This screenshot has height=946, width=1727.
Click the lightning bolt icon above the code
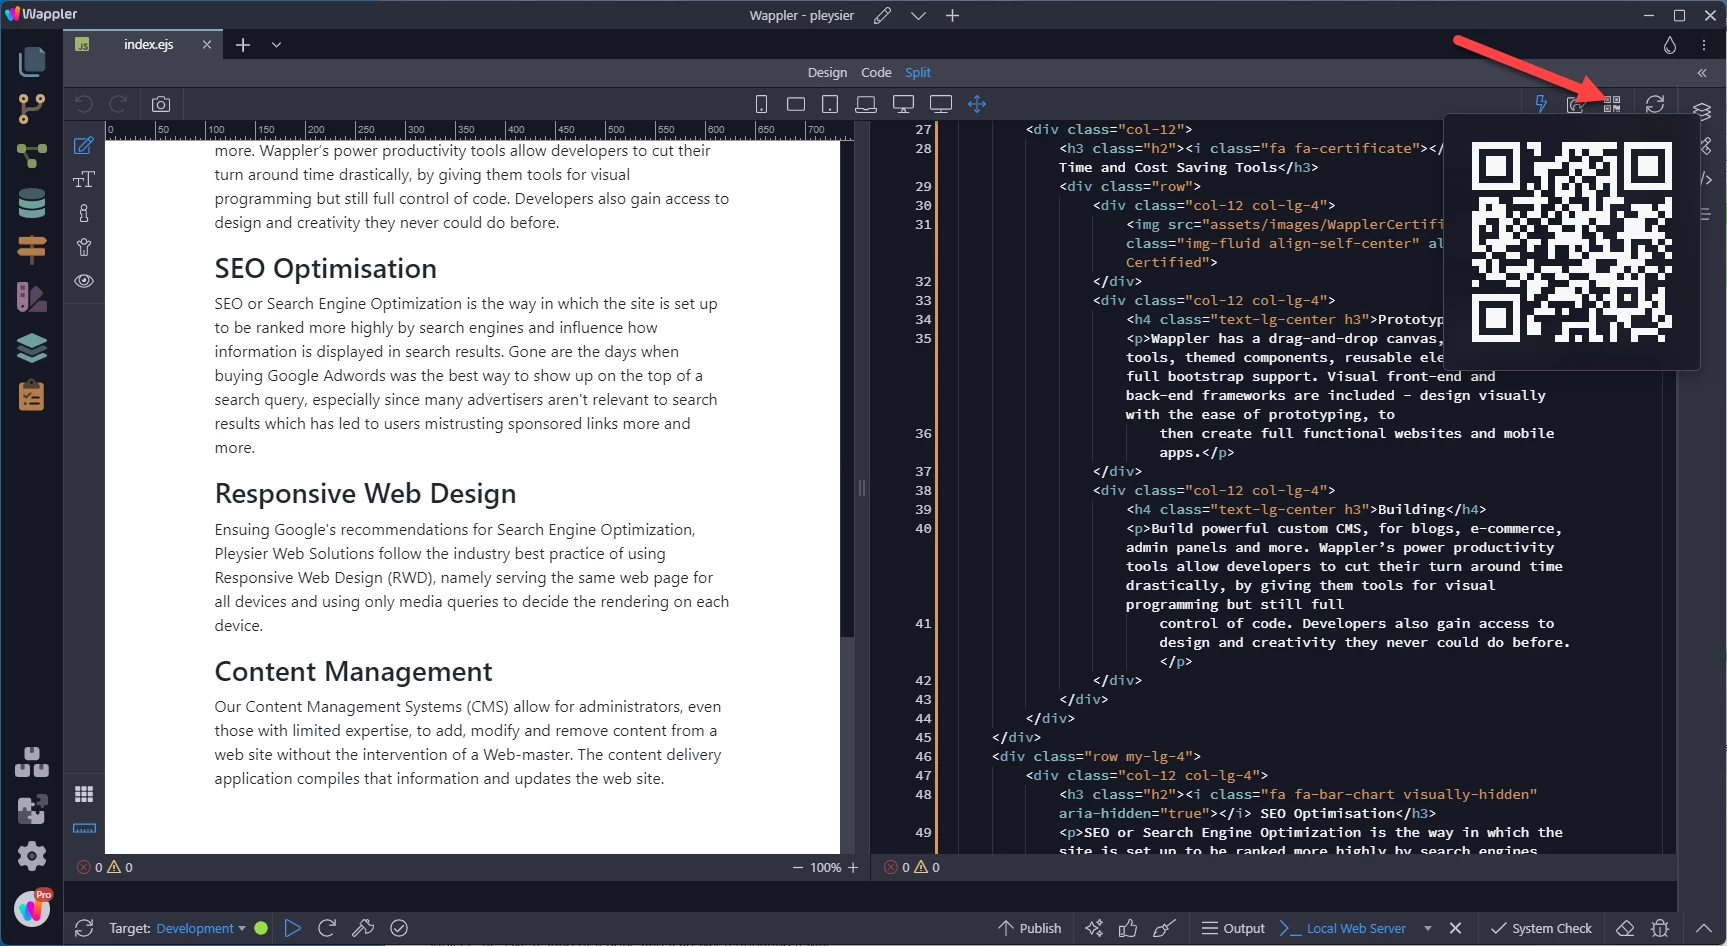pos(1541,104)
